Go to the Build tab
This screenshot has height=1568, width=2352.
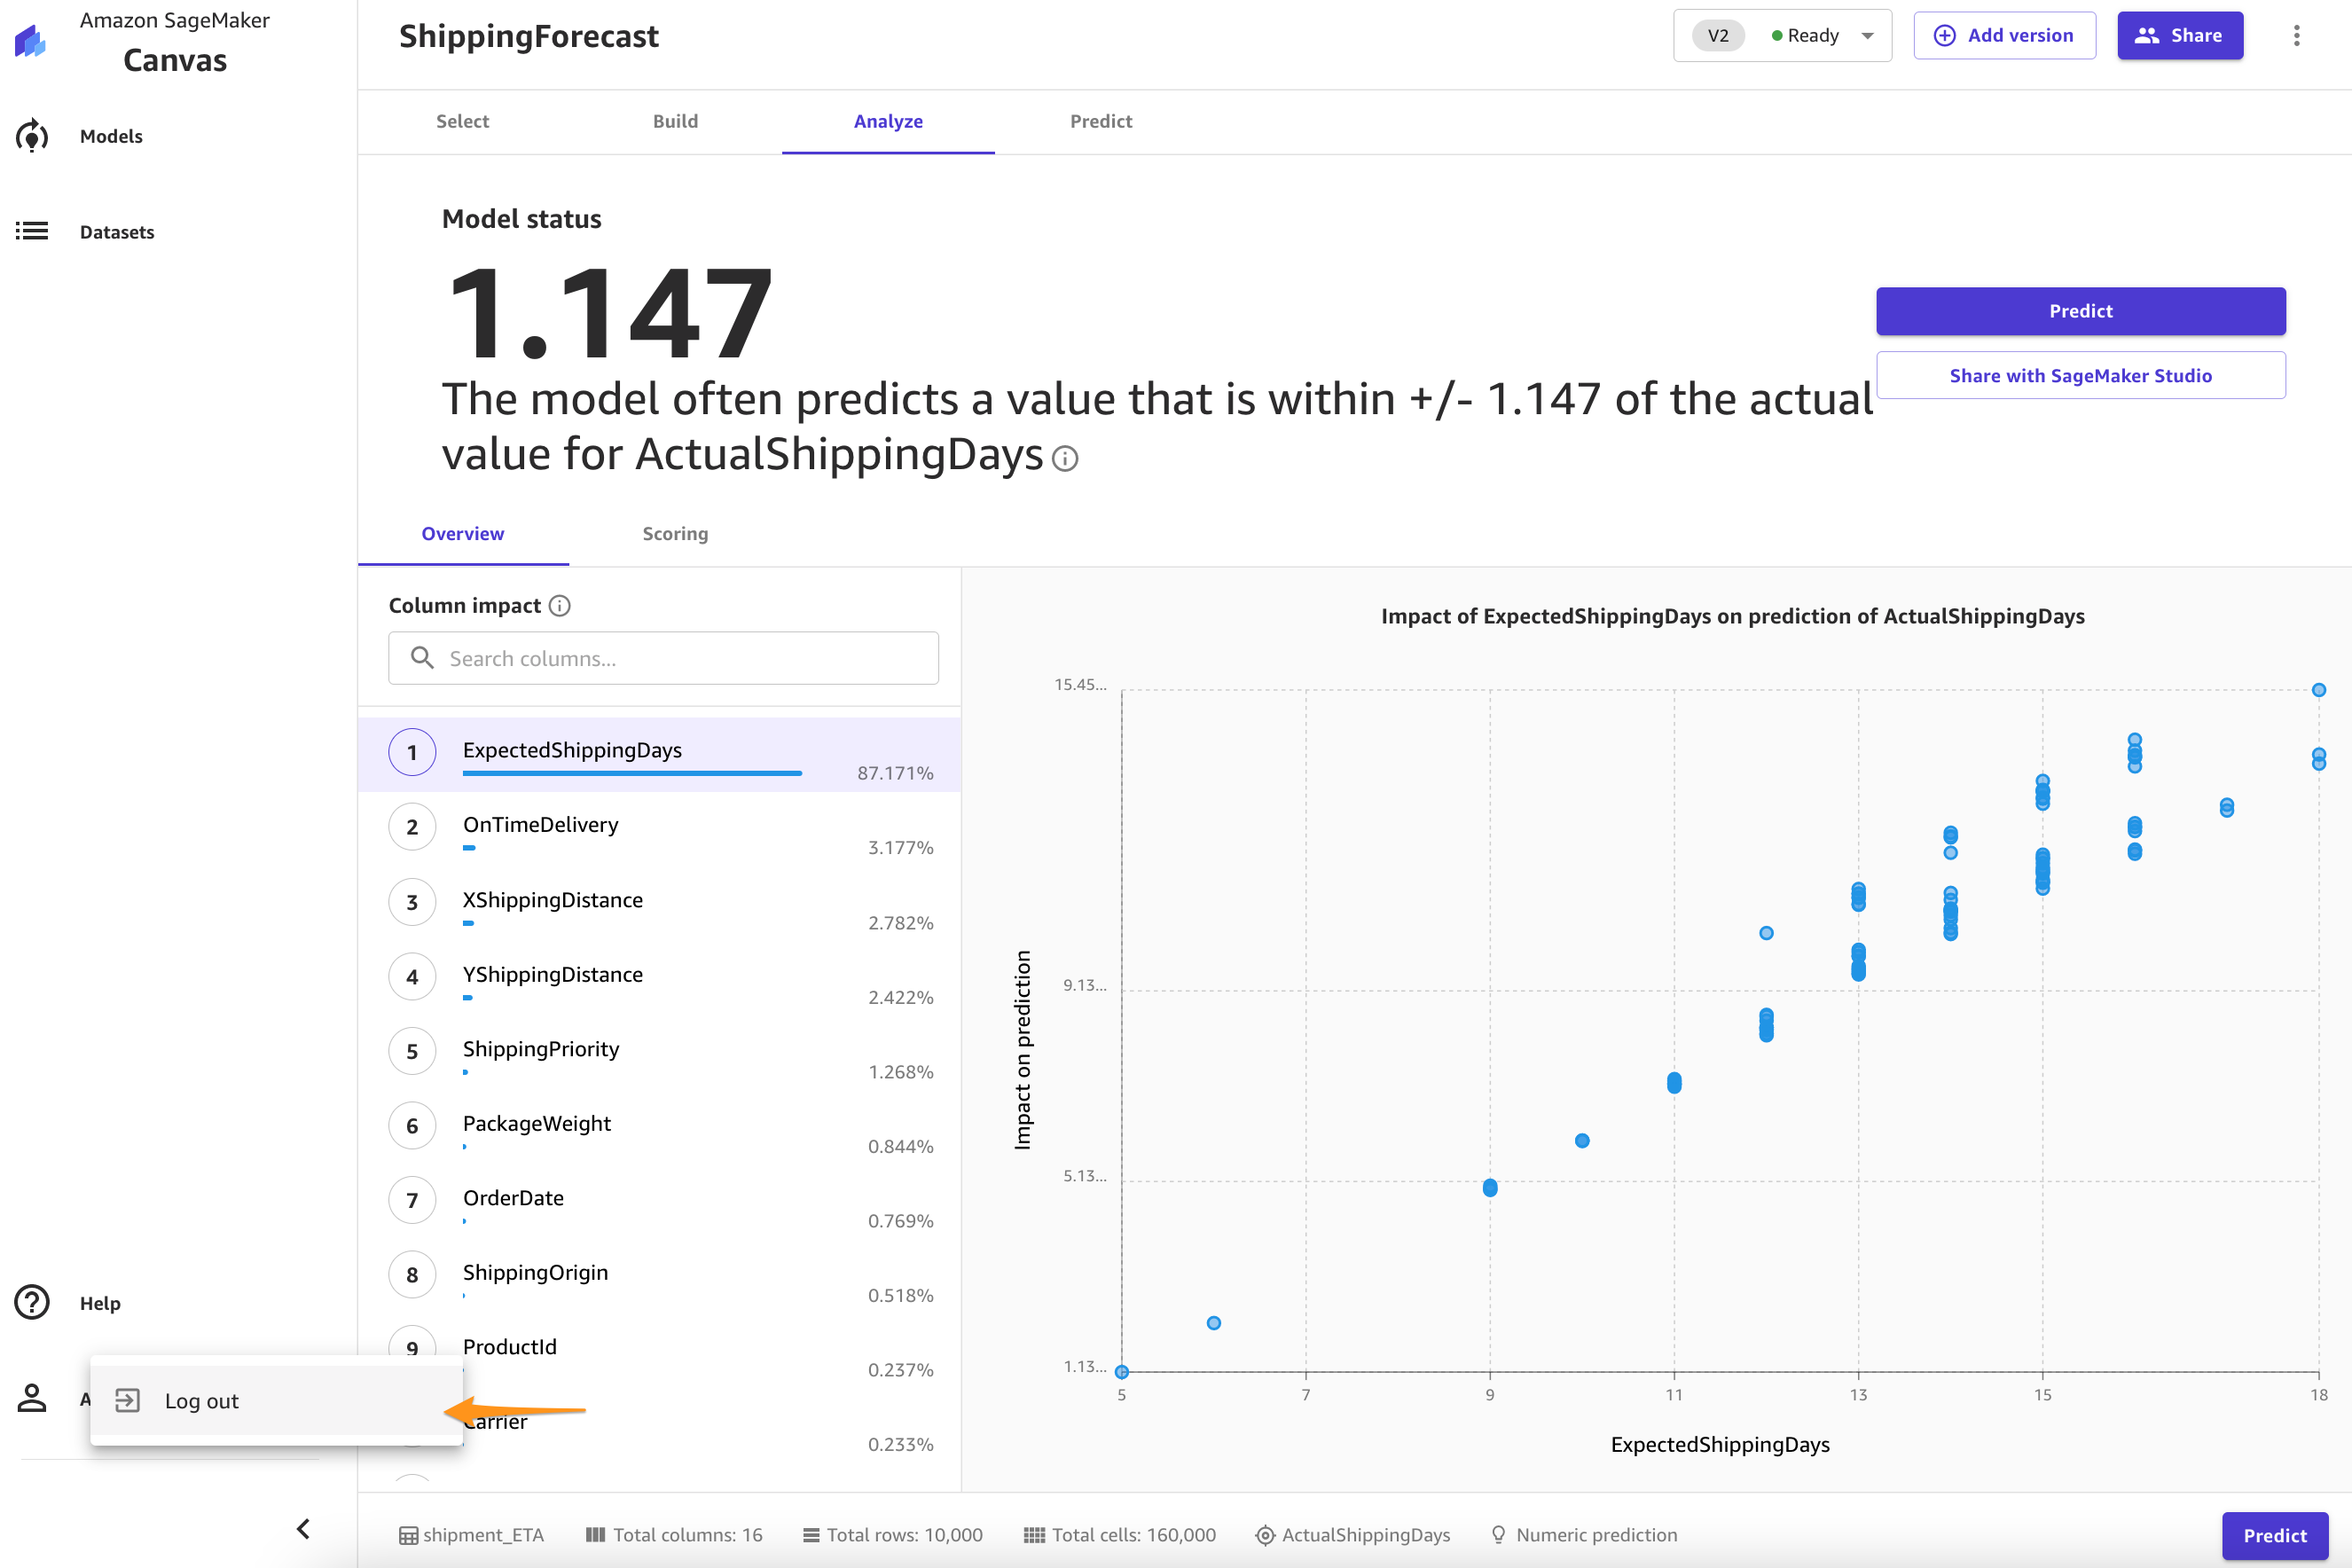pyautogui.click(x=675, y=121)
